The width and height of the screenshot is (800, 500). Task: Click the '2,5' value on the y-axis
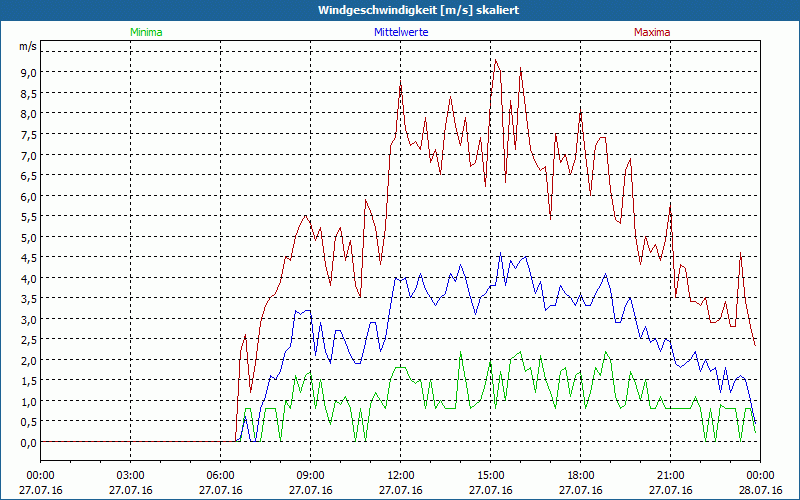[29, 340]
